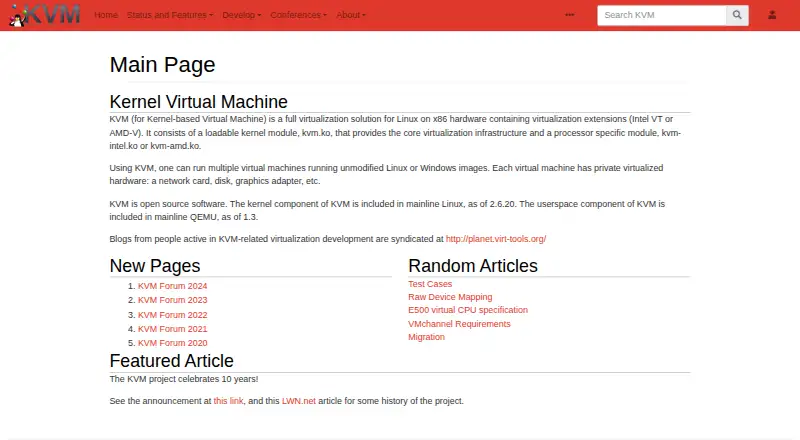This screenshot has height=440, width=800.
Task: Open the KVM Forum 2022 page
Action: [x=172, y=315]
